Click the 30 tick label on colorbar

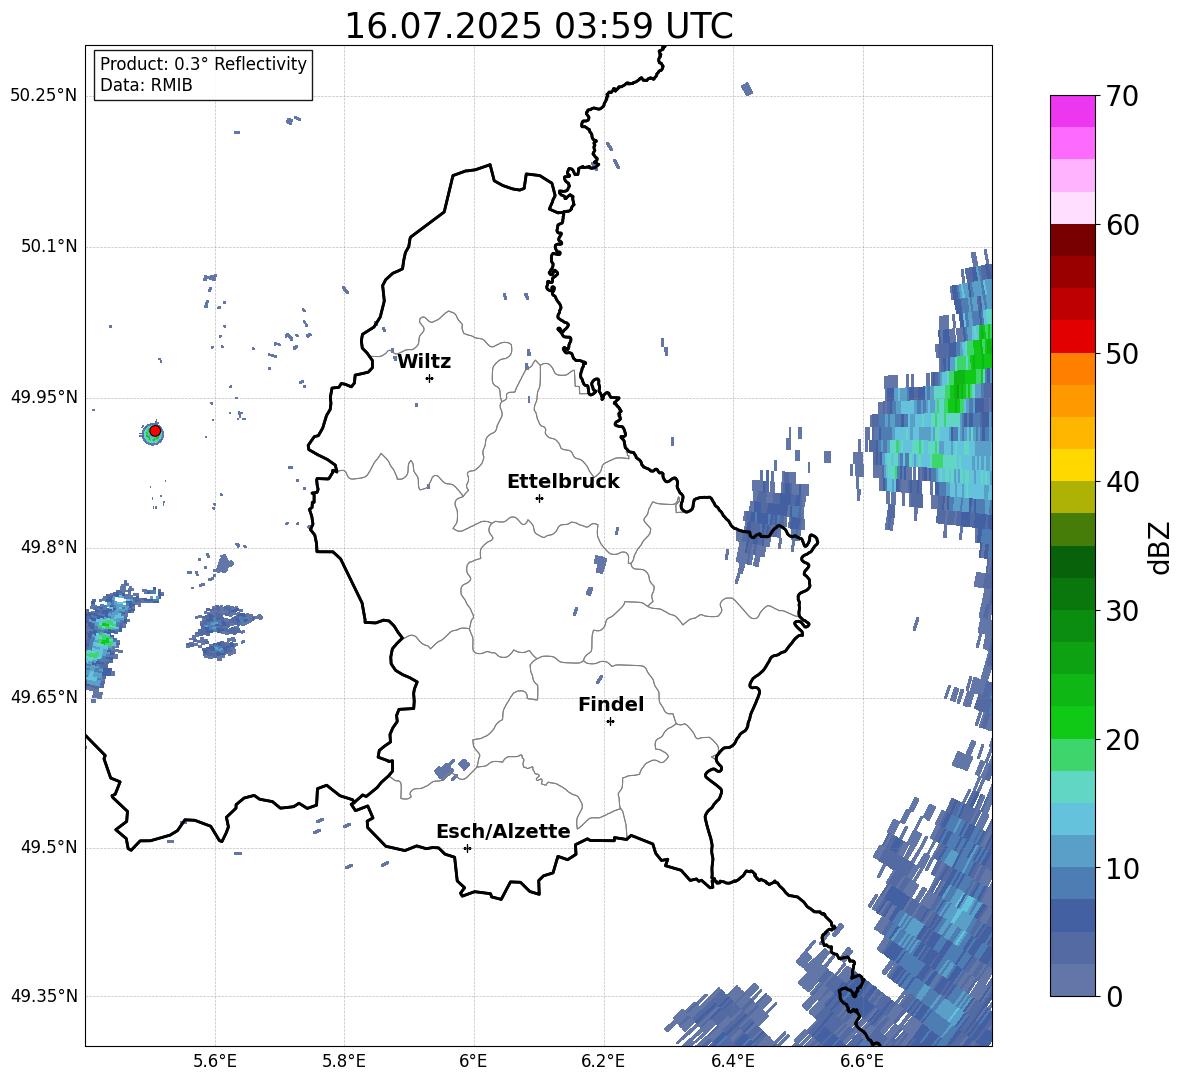[x=1121, y=611]
